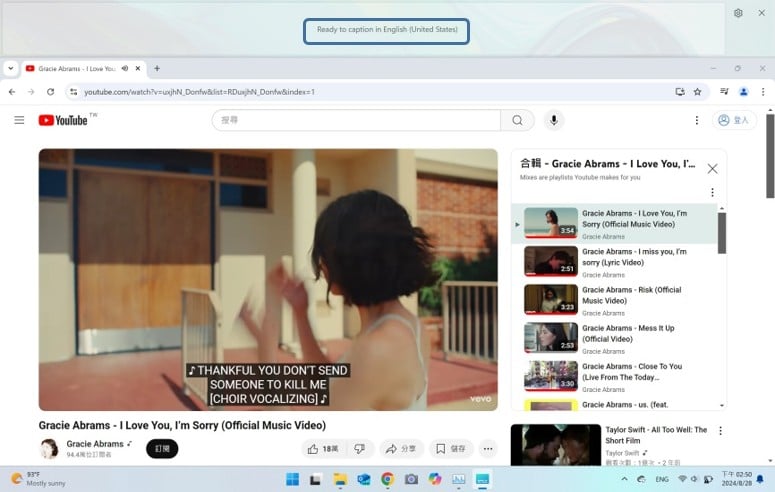Open Task View on taskbar

pos(316,479)
